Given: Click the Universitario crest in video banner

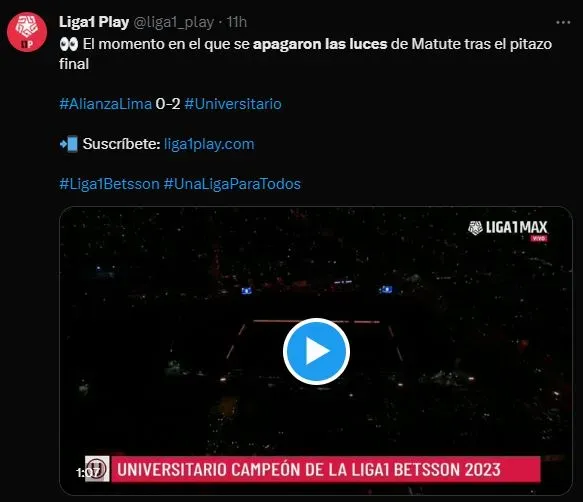Looking at the screenshot, I should 97,469.
